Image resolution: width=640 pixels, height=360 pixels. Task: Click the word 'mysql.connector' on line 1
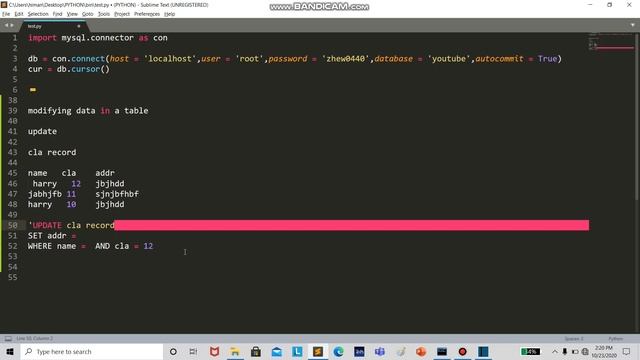click(98, 38)
